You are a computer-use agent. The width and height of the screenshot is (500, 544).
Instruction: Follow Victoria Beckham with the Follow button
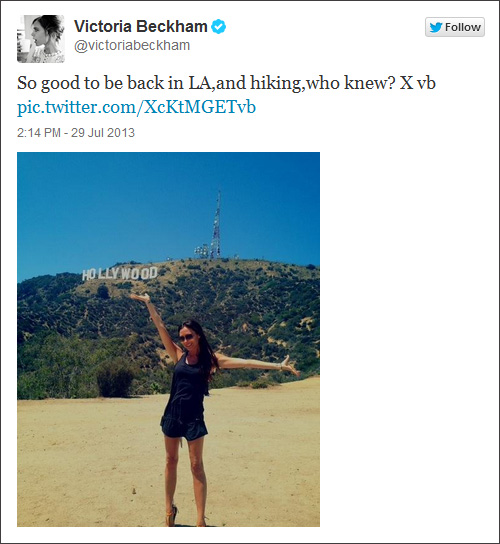[x=455, y=27]
